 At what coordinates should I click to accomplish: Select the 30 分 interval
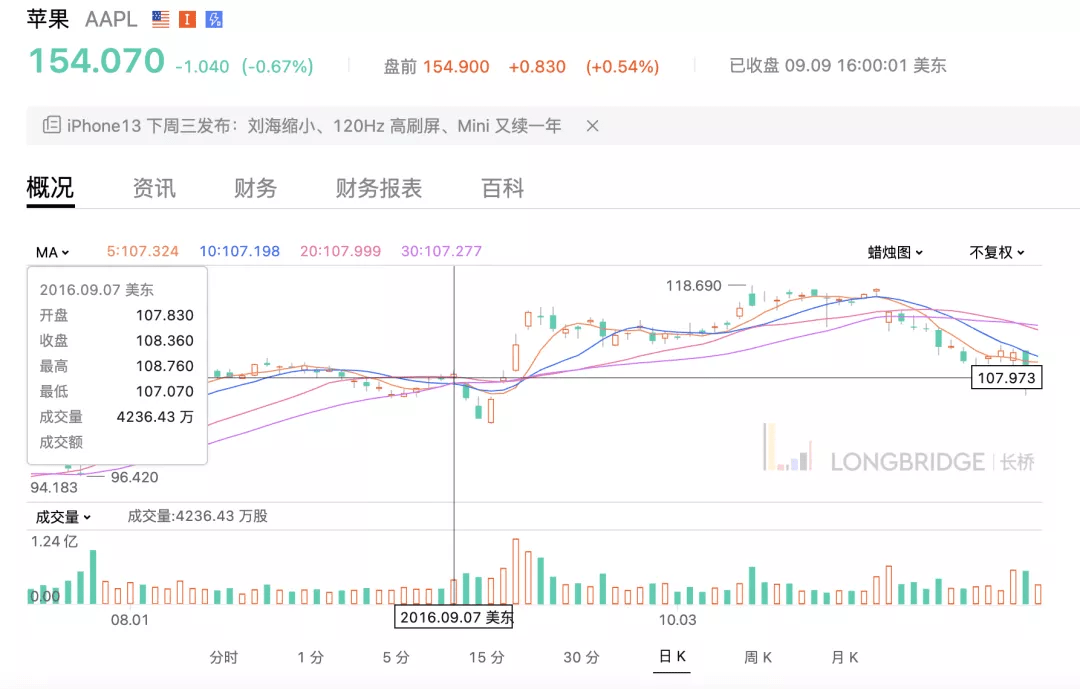click(581, 657)
